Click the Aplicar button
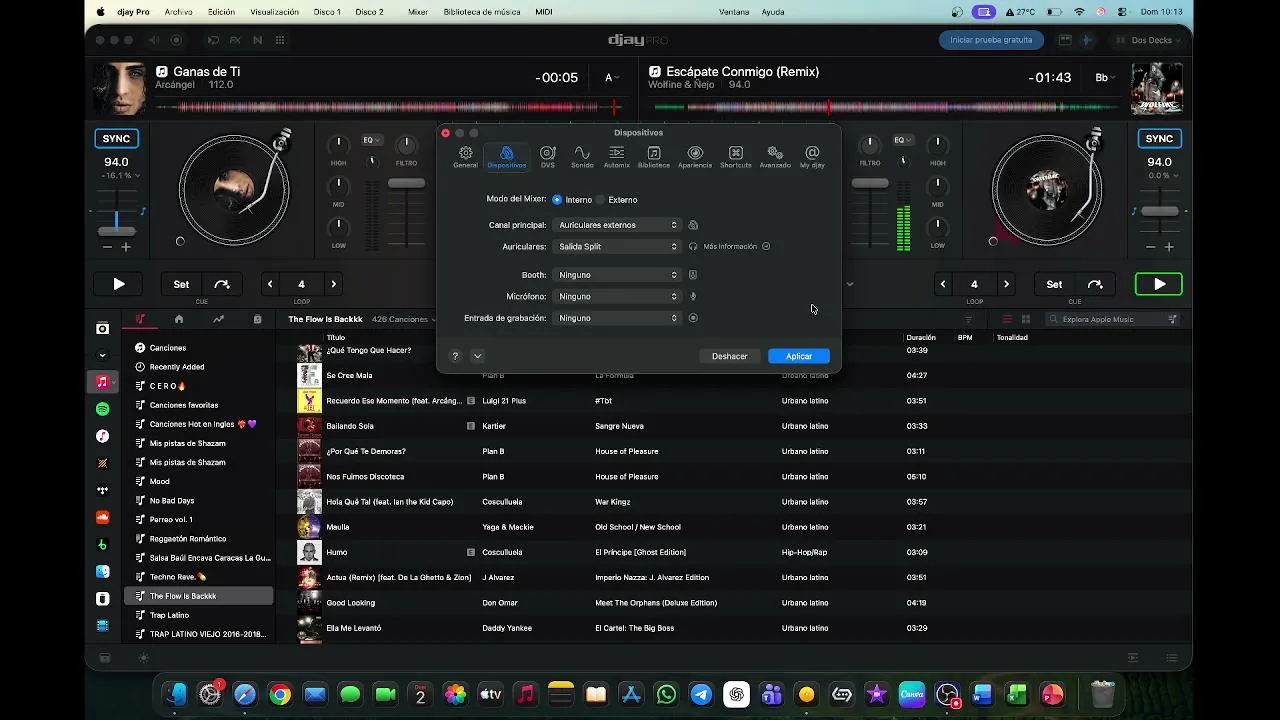 [799, 356]
